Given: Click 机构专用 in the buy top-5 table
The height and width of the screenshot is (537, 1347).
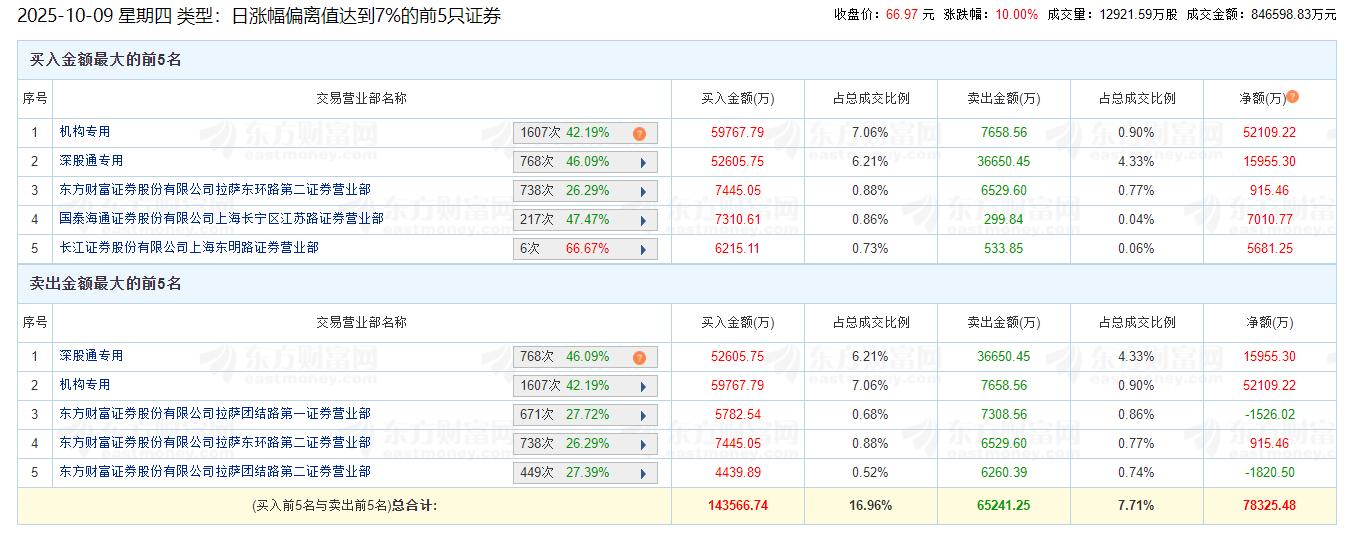Looking at the screenshot, I should 85,131.
